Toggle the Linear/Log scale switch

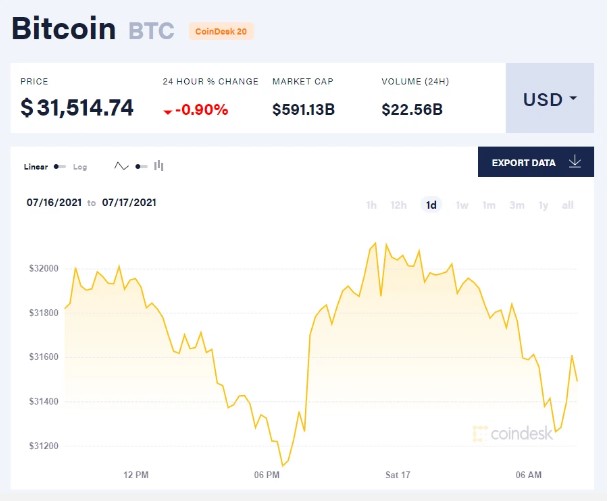[60, 167]
